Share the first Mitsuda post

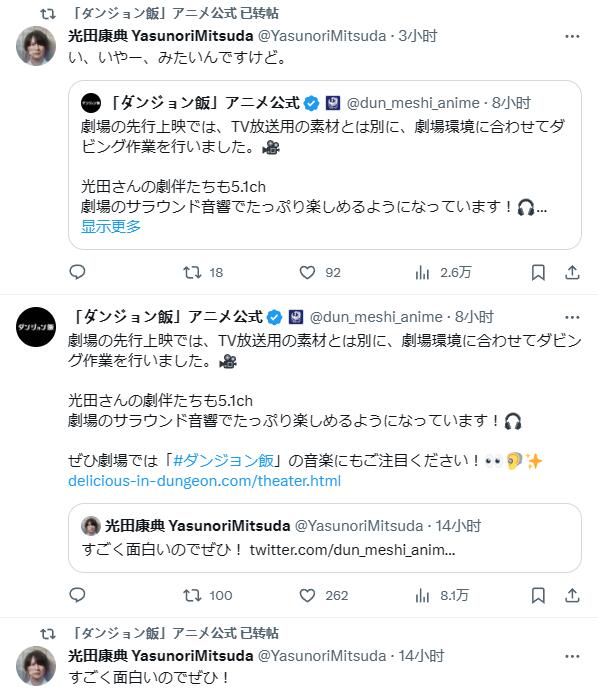pos(572,272)
